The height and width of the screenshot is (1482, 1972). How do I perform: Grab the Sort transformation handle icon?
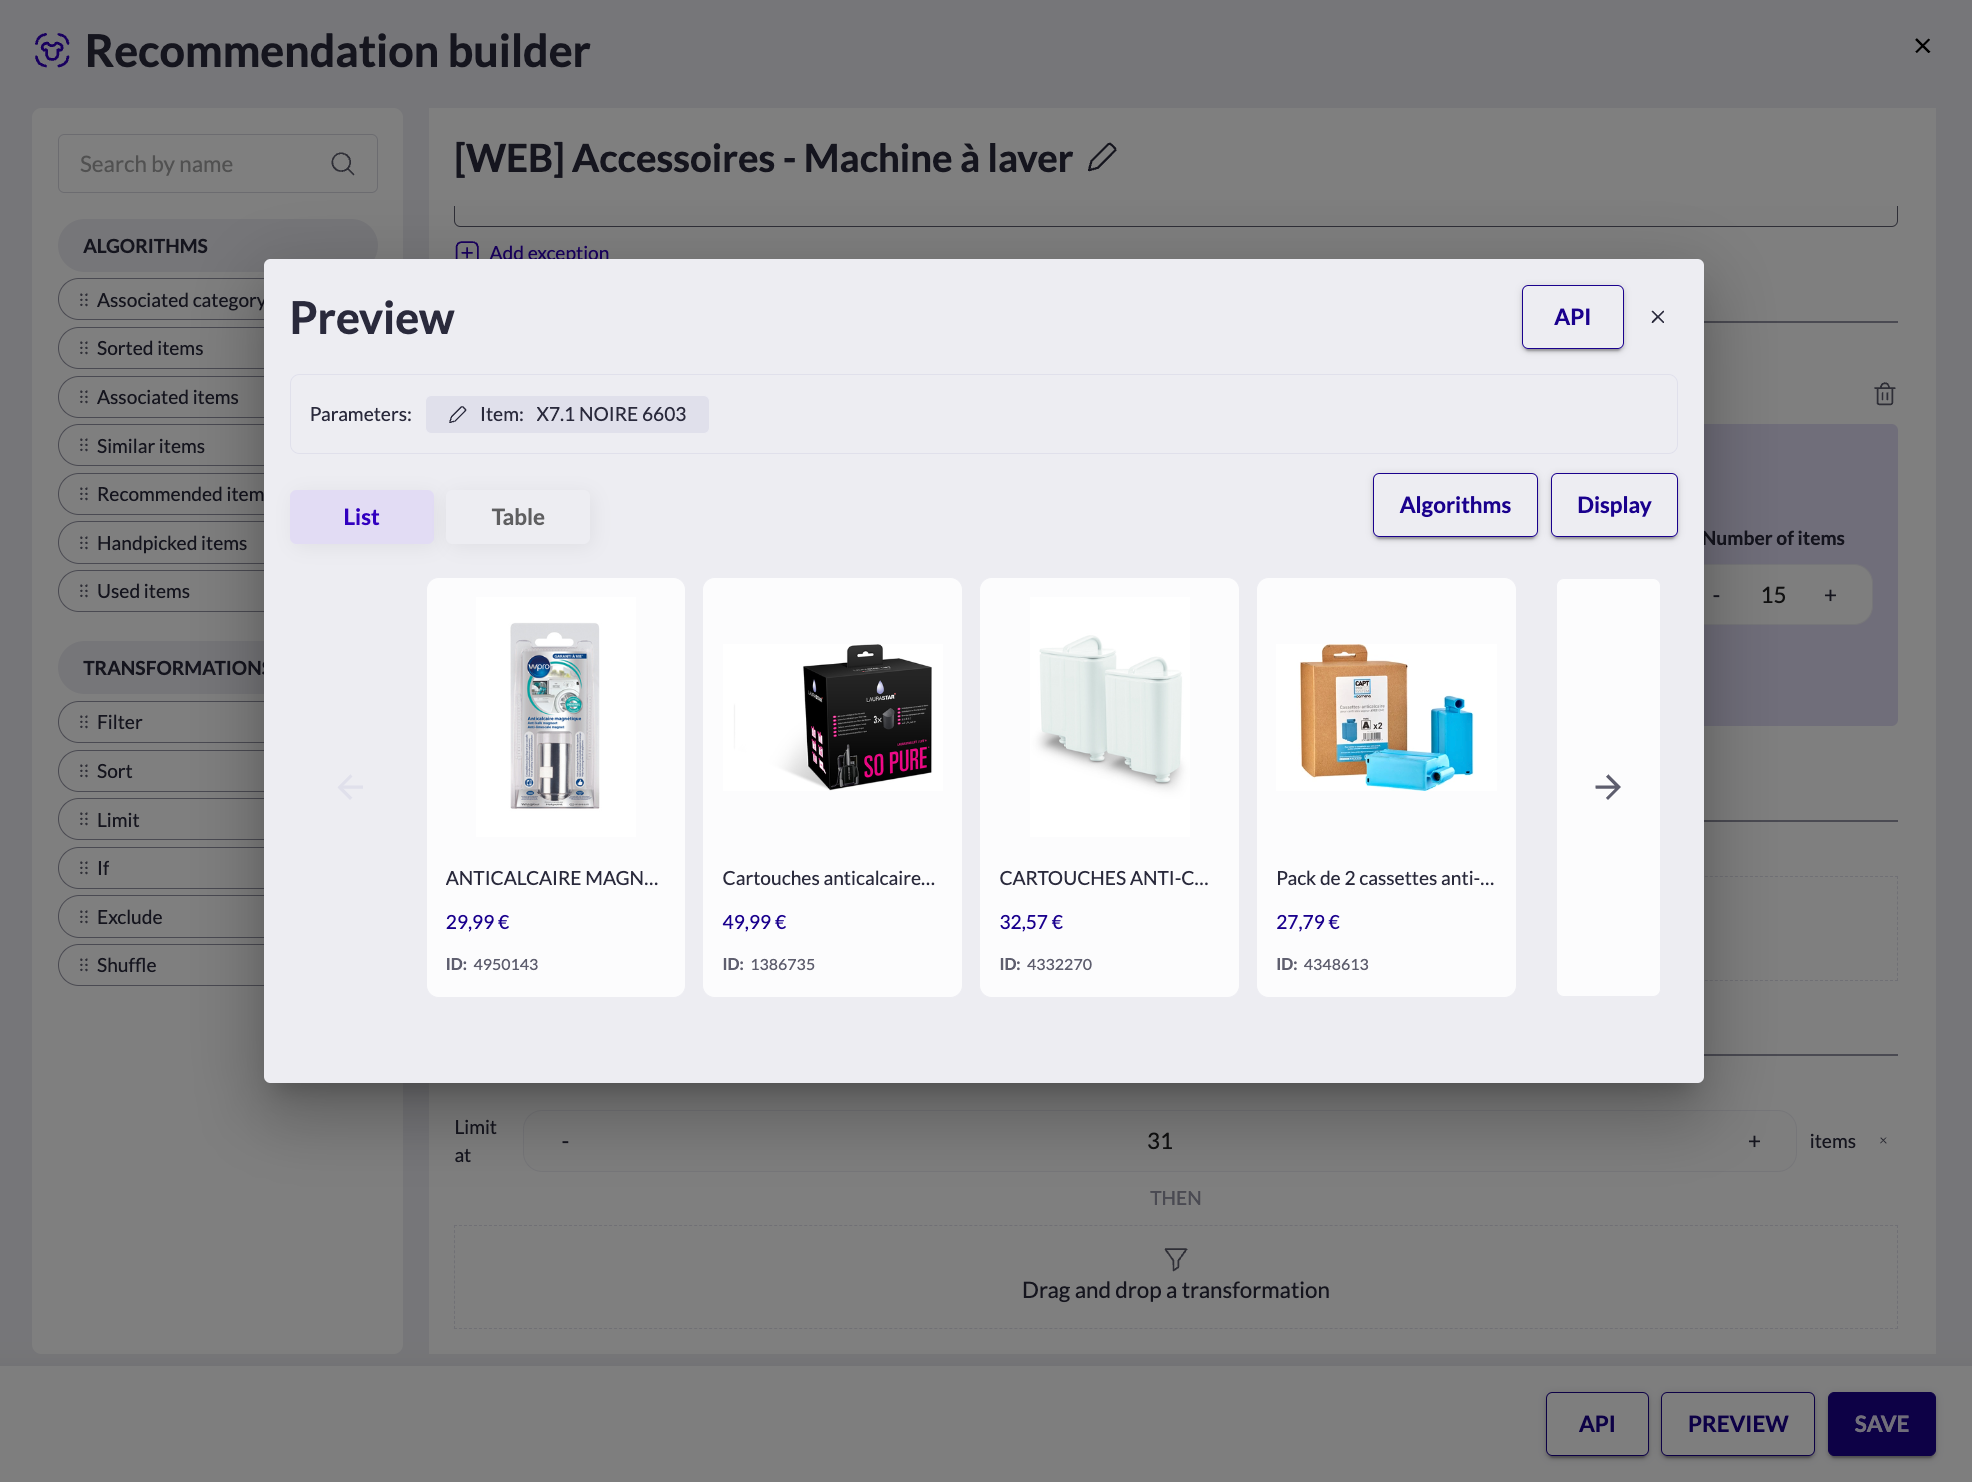tap(84, 771)
